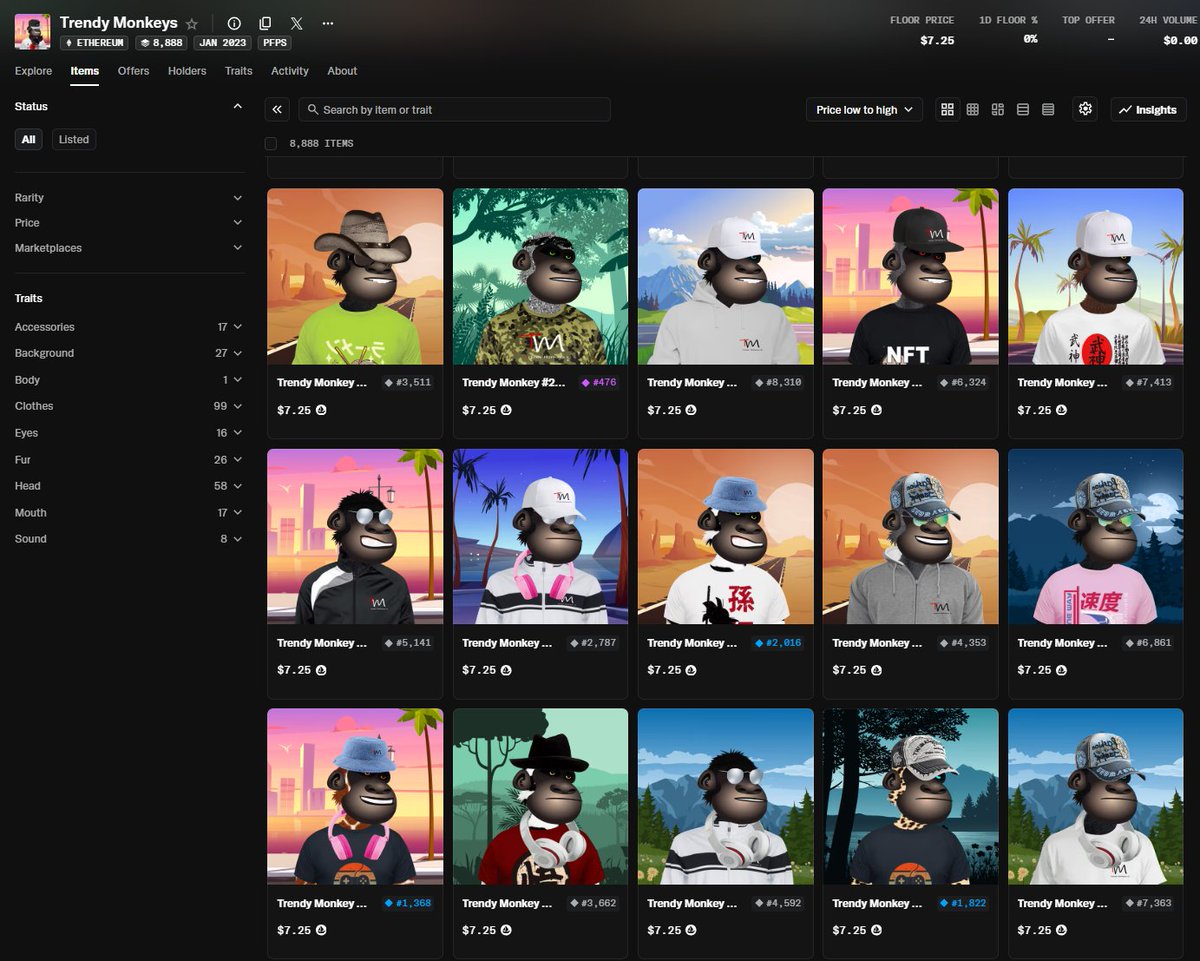Click the Trendy Monkeys collection avatar

click(x=32, y=32)
